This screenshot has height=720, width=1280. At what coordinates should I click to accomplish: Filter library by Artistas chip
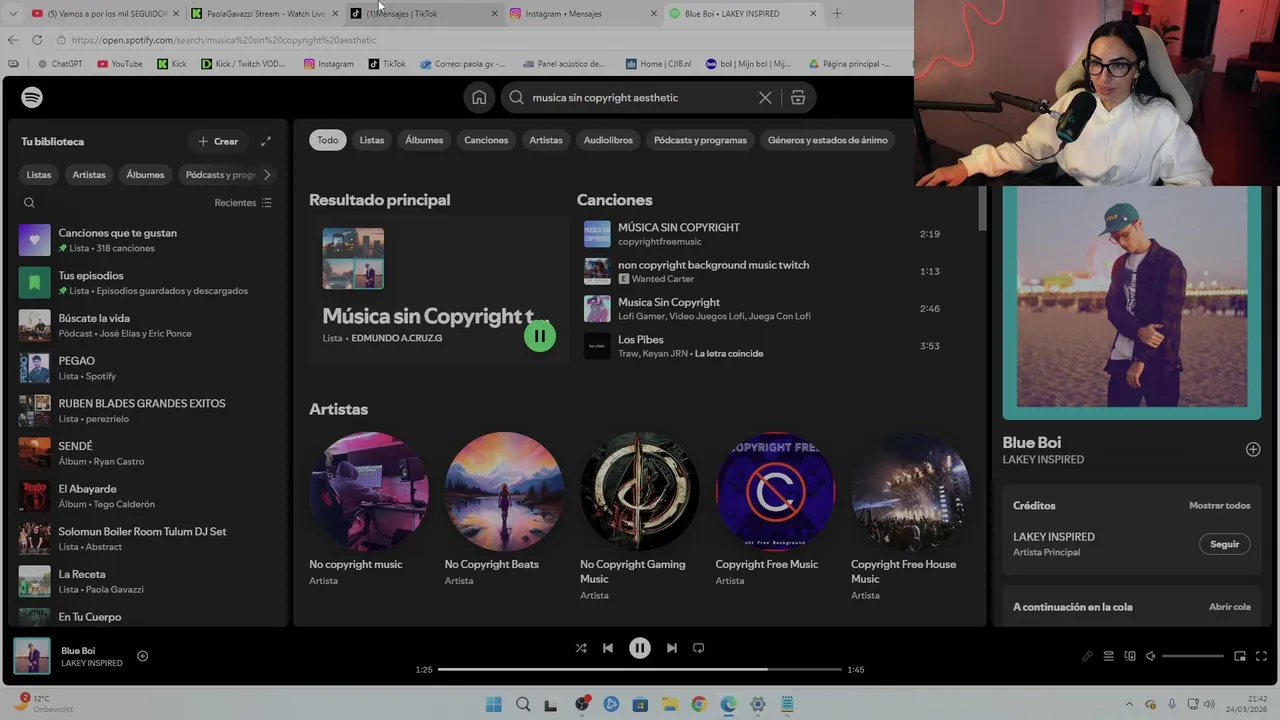pyautogui.click(x=89, y=175)
